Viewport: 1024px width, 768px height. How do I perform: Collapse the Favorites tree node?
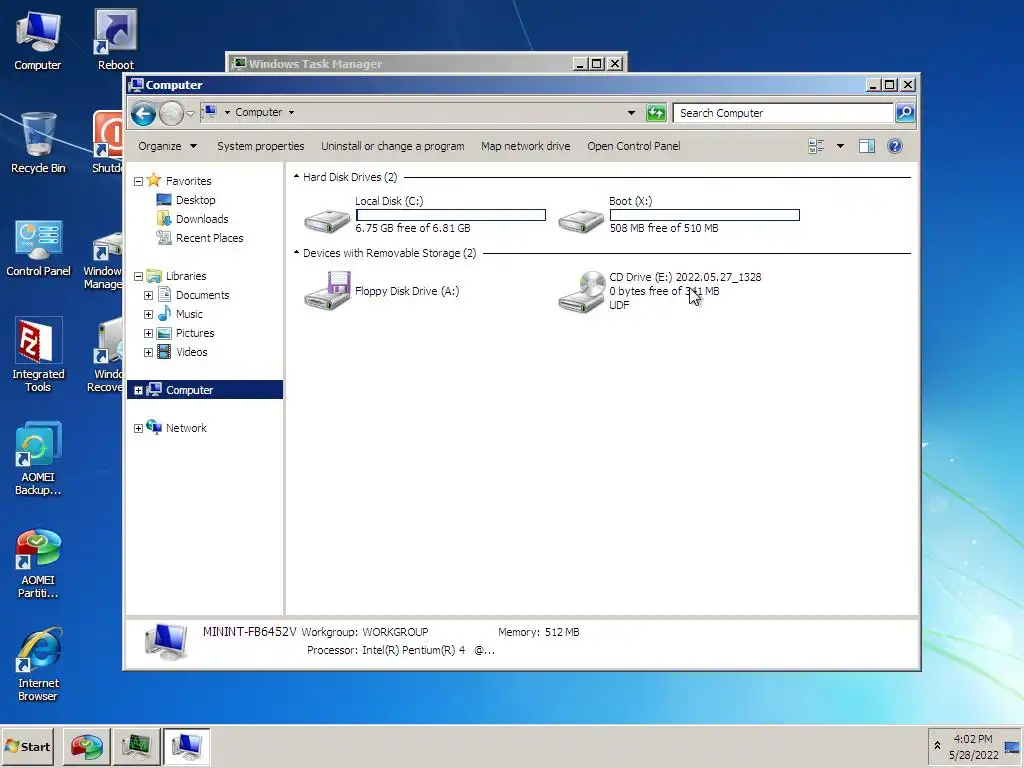coord(138,182)
